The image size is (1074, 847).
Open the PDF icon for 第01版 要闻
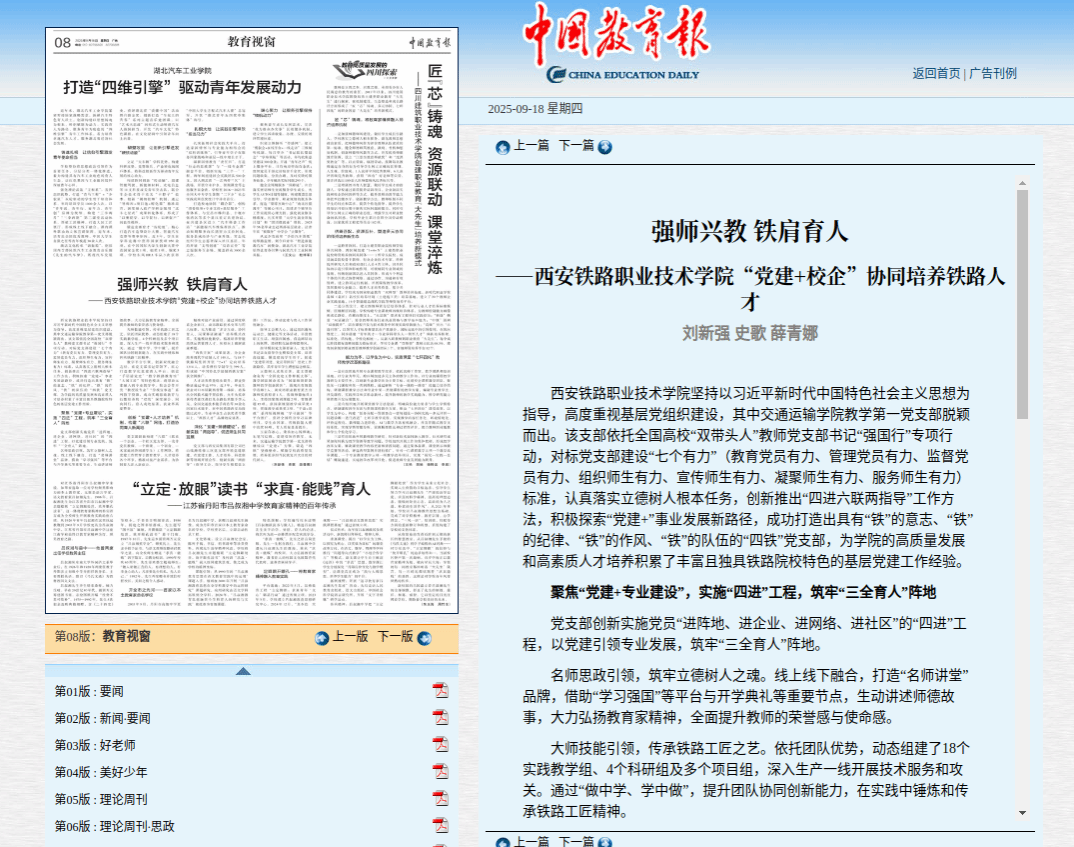pos(440,691)
